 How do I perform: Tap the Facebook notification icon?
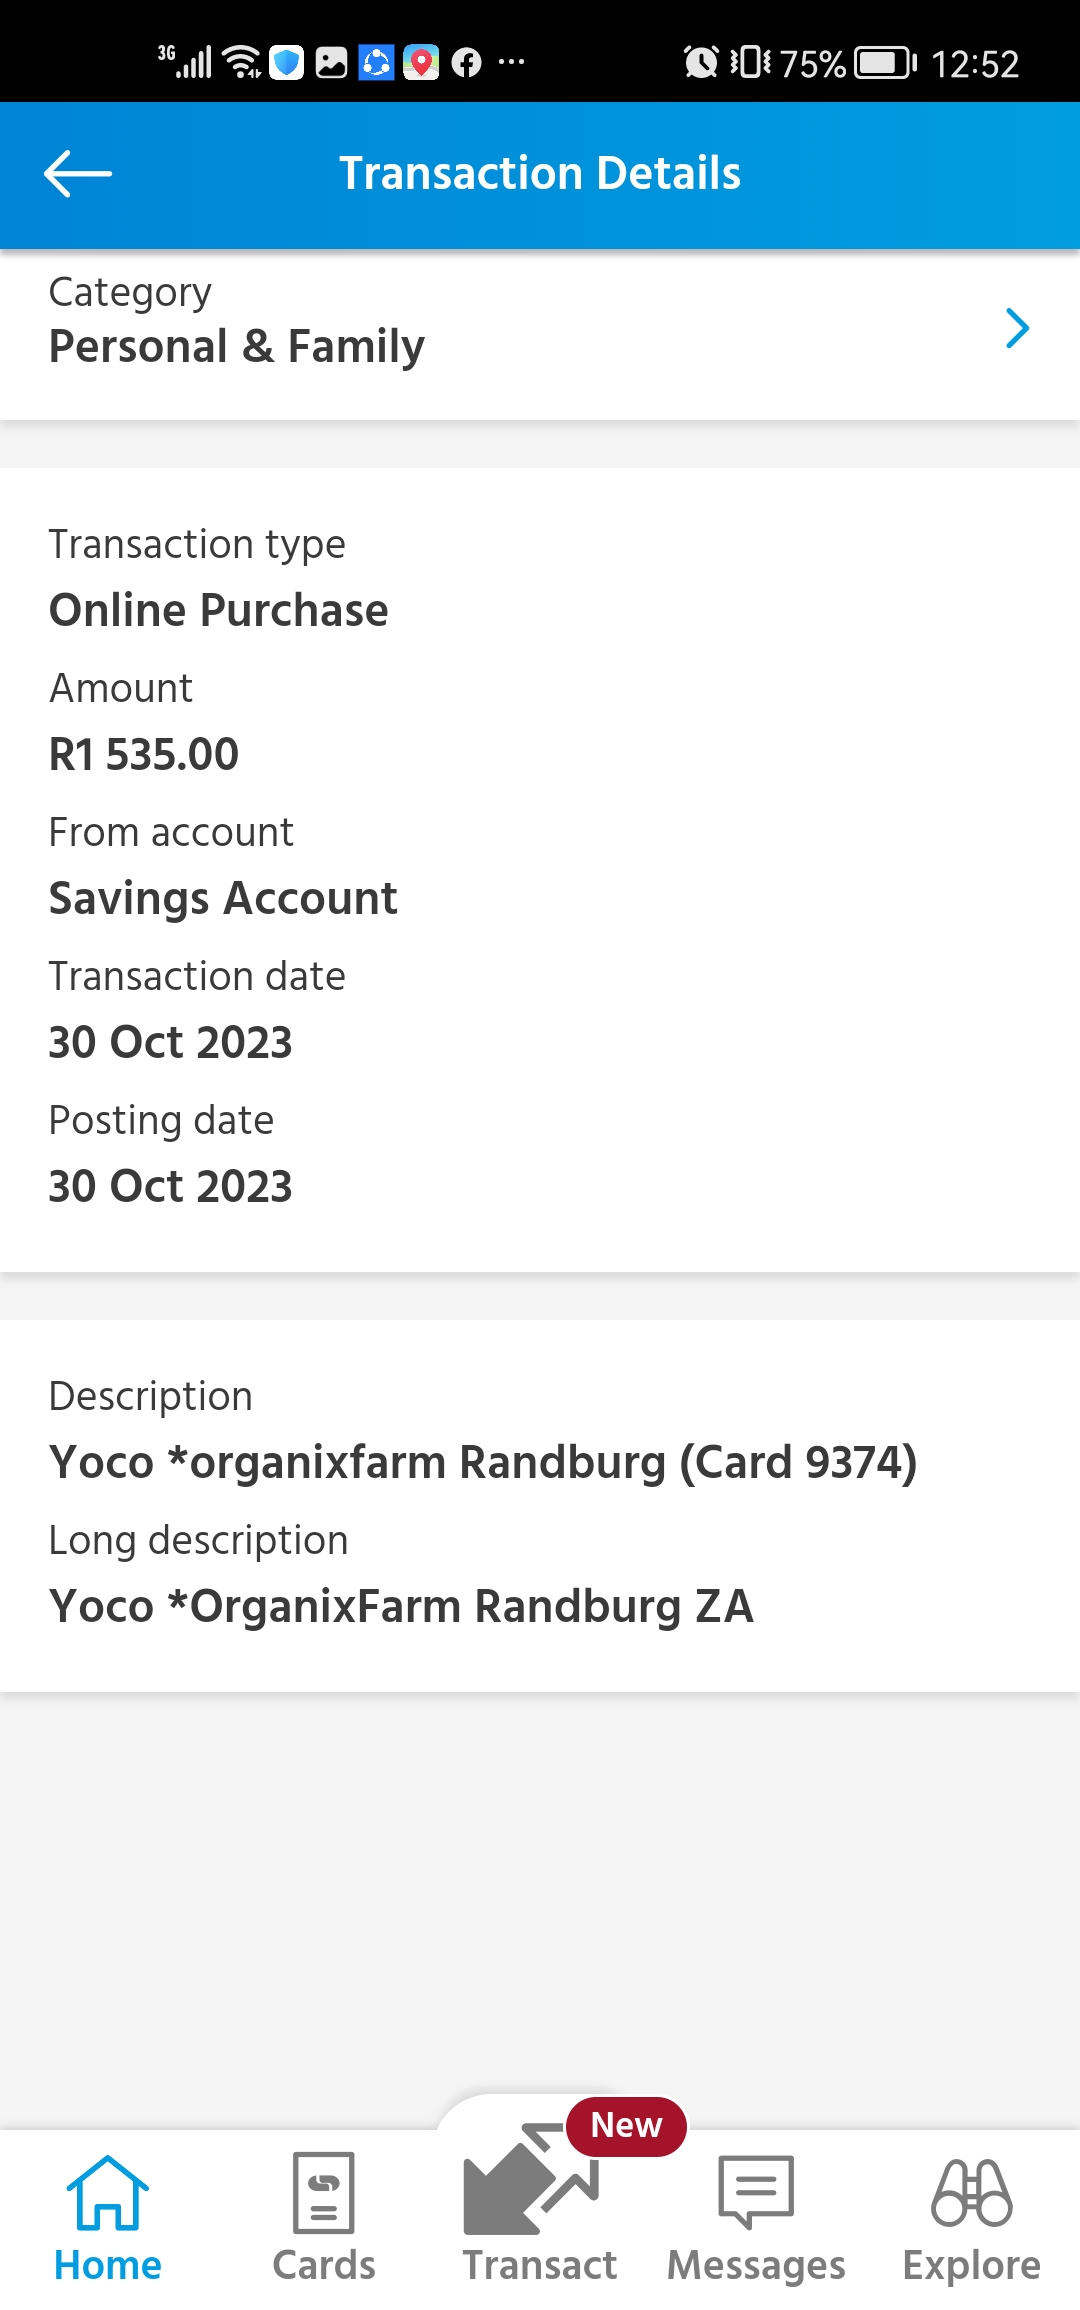[466, 63]
